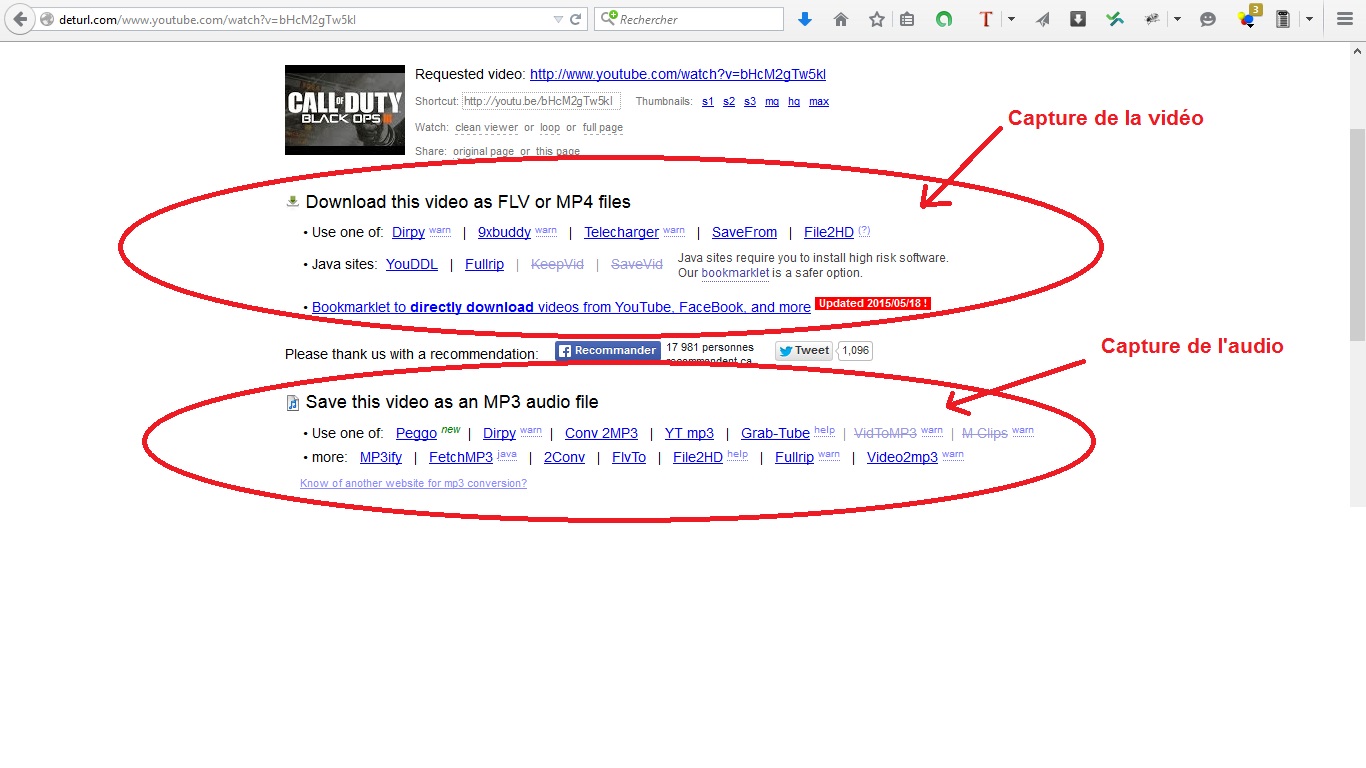Click the SaveFrom download link
Viewport: 1366px width, 768px height.
pyautogui.click(x=744, y=232)
